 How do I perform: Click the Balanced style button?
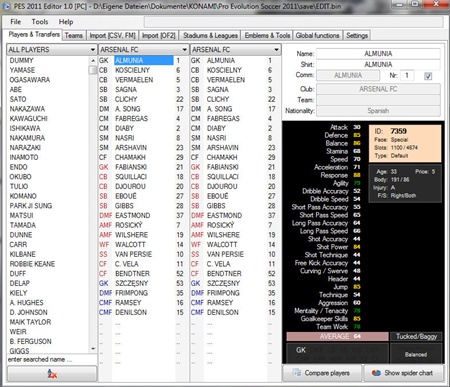point(416,354)
